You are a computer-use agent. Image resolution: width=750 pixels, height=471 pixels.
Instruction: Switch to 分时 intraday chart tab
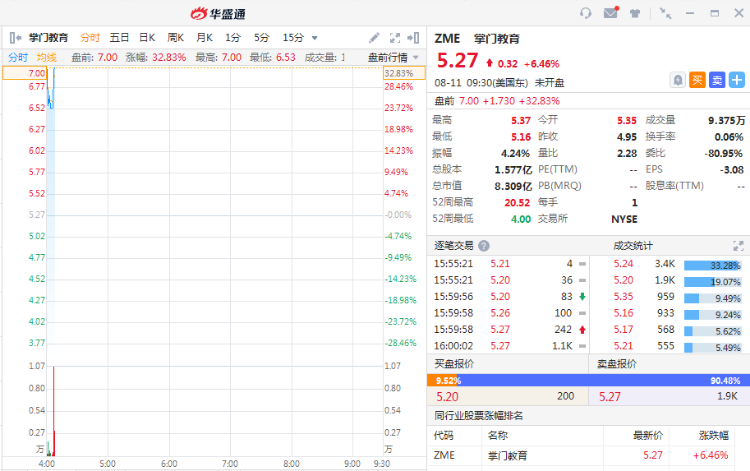[x=90, y=38]
